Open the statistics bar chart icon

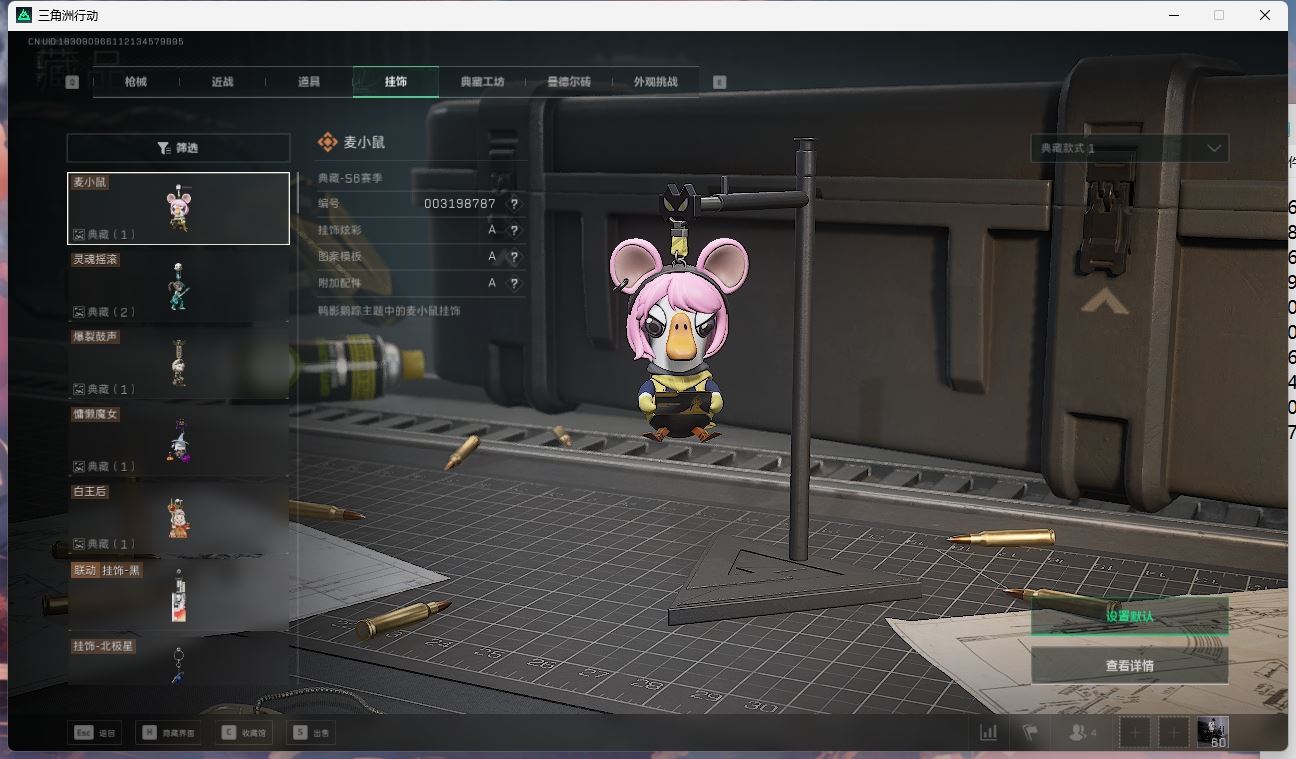[988, 733]
